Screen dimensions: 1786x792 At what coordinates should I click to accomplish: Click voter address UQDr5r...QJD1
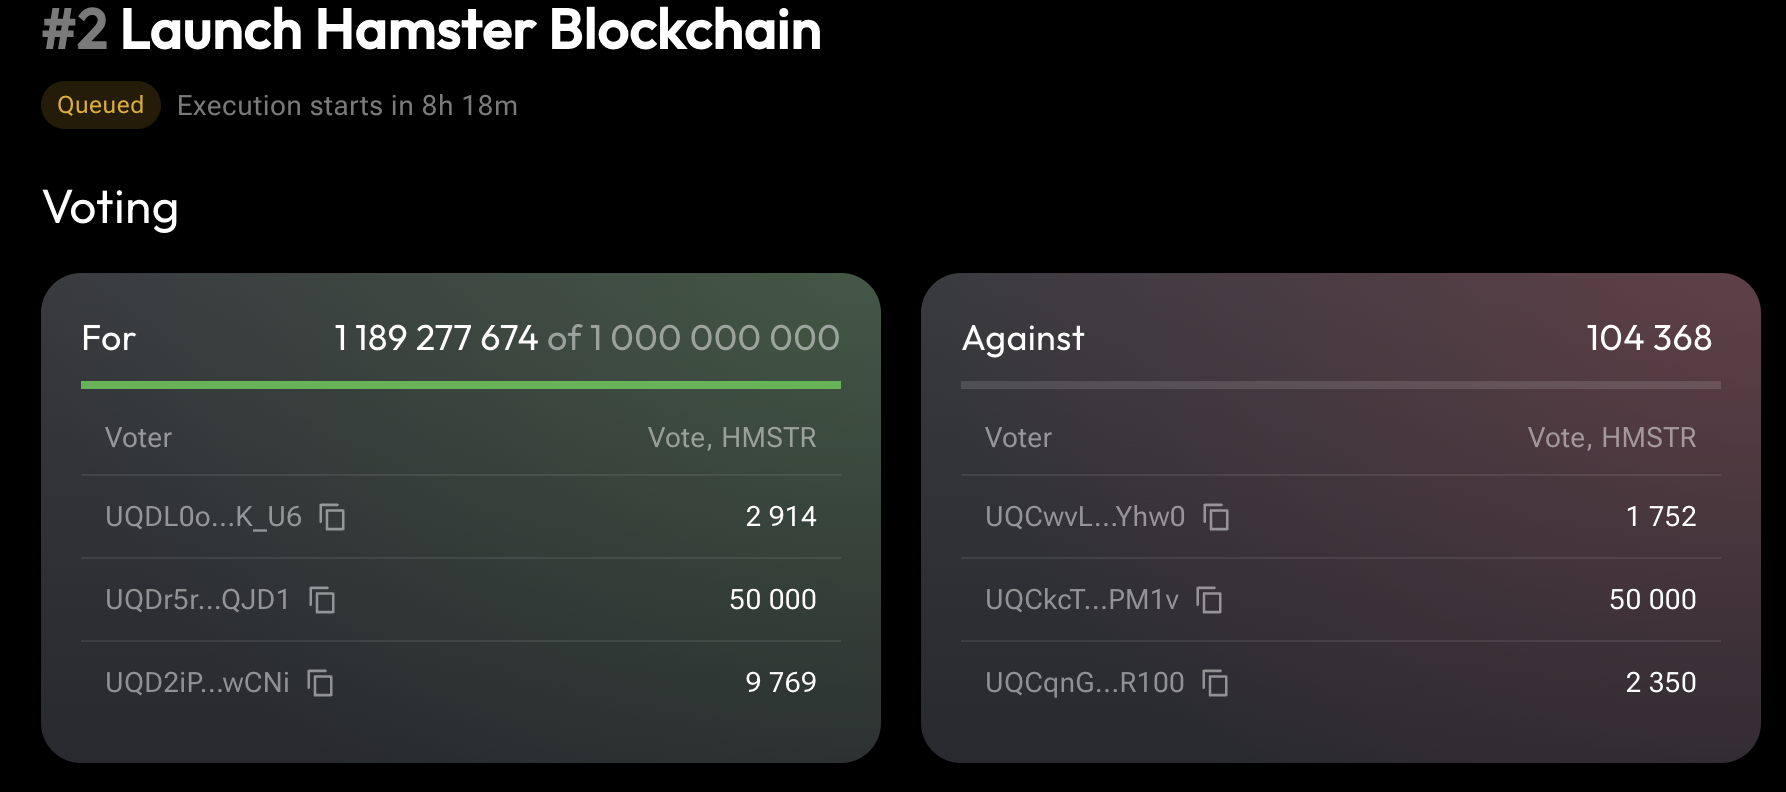click(197, 600)
